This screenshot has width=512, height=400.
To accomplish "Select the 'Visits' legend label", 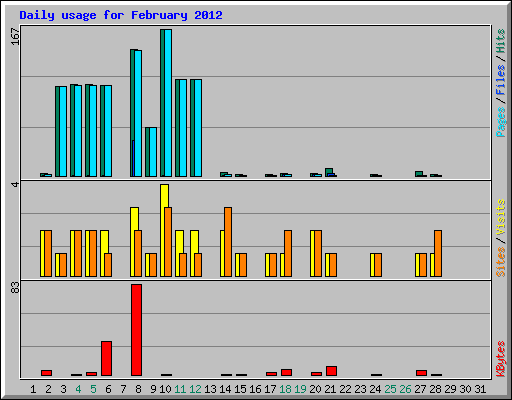I will (x=501, y=217).
